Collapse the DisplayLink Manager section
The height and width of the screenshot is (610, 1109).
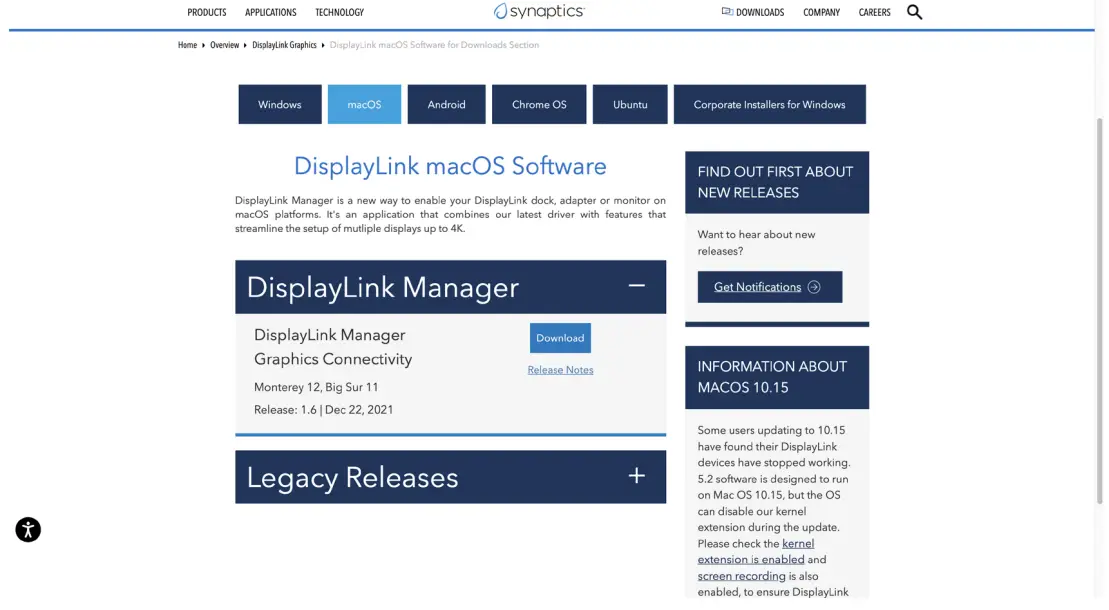(636, 286)
